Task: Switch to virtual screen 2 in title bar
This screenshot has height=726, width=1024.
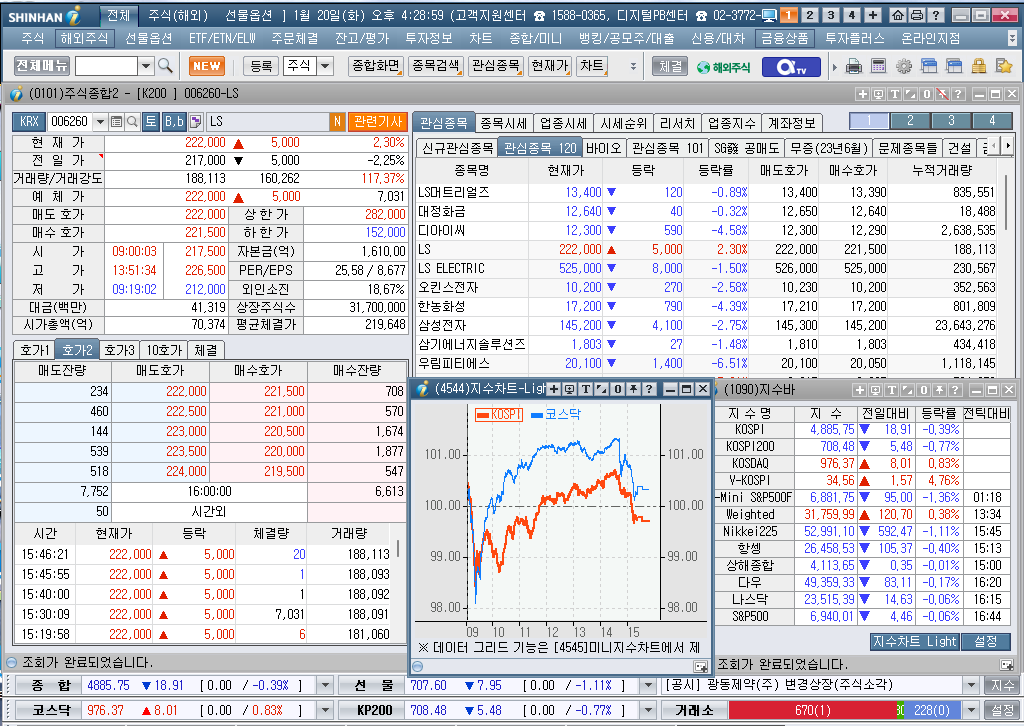Action: click(x=810, y=15)
